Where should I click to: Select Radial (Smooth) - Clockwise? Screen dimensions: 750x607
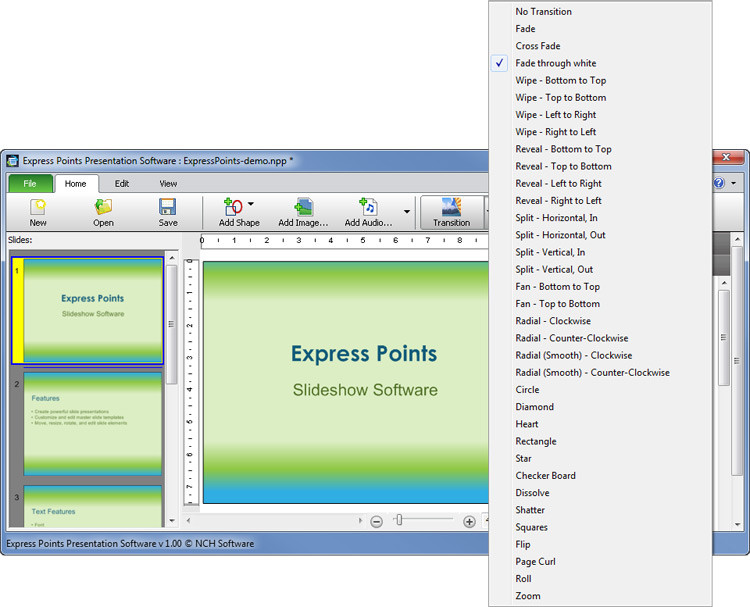tap(600, 355)
